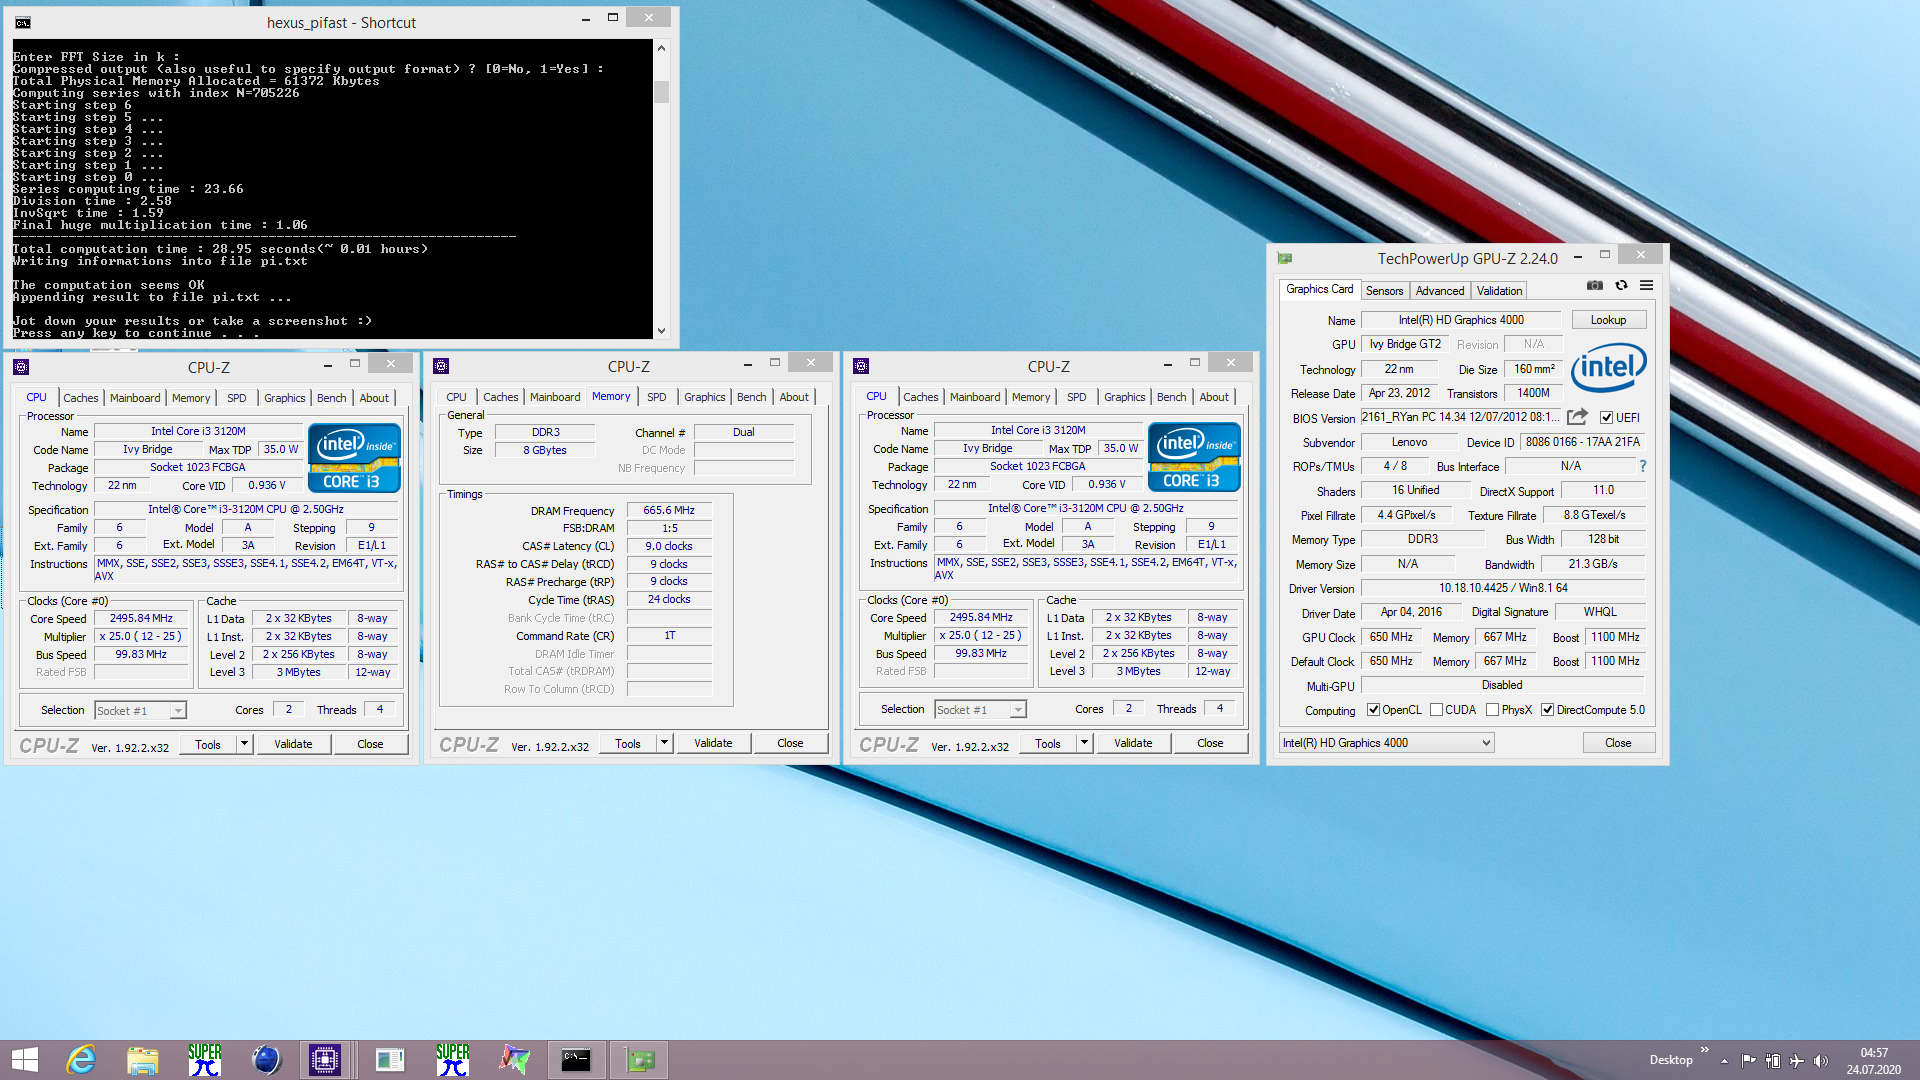Toggle the UEFI checkbox in GPU-Z
This screenshot has height=1080, width=1920.
1606,418
